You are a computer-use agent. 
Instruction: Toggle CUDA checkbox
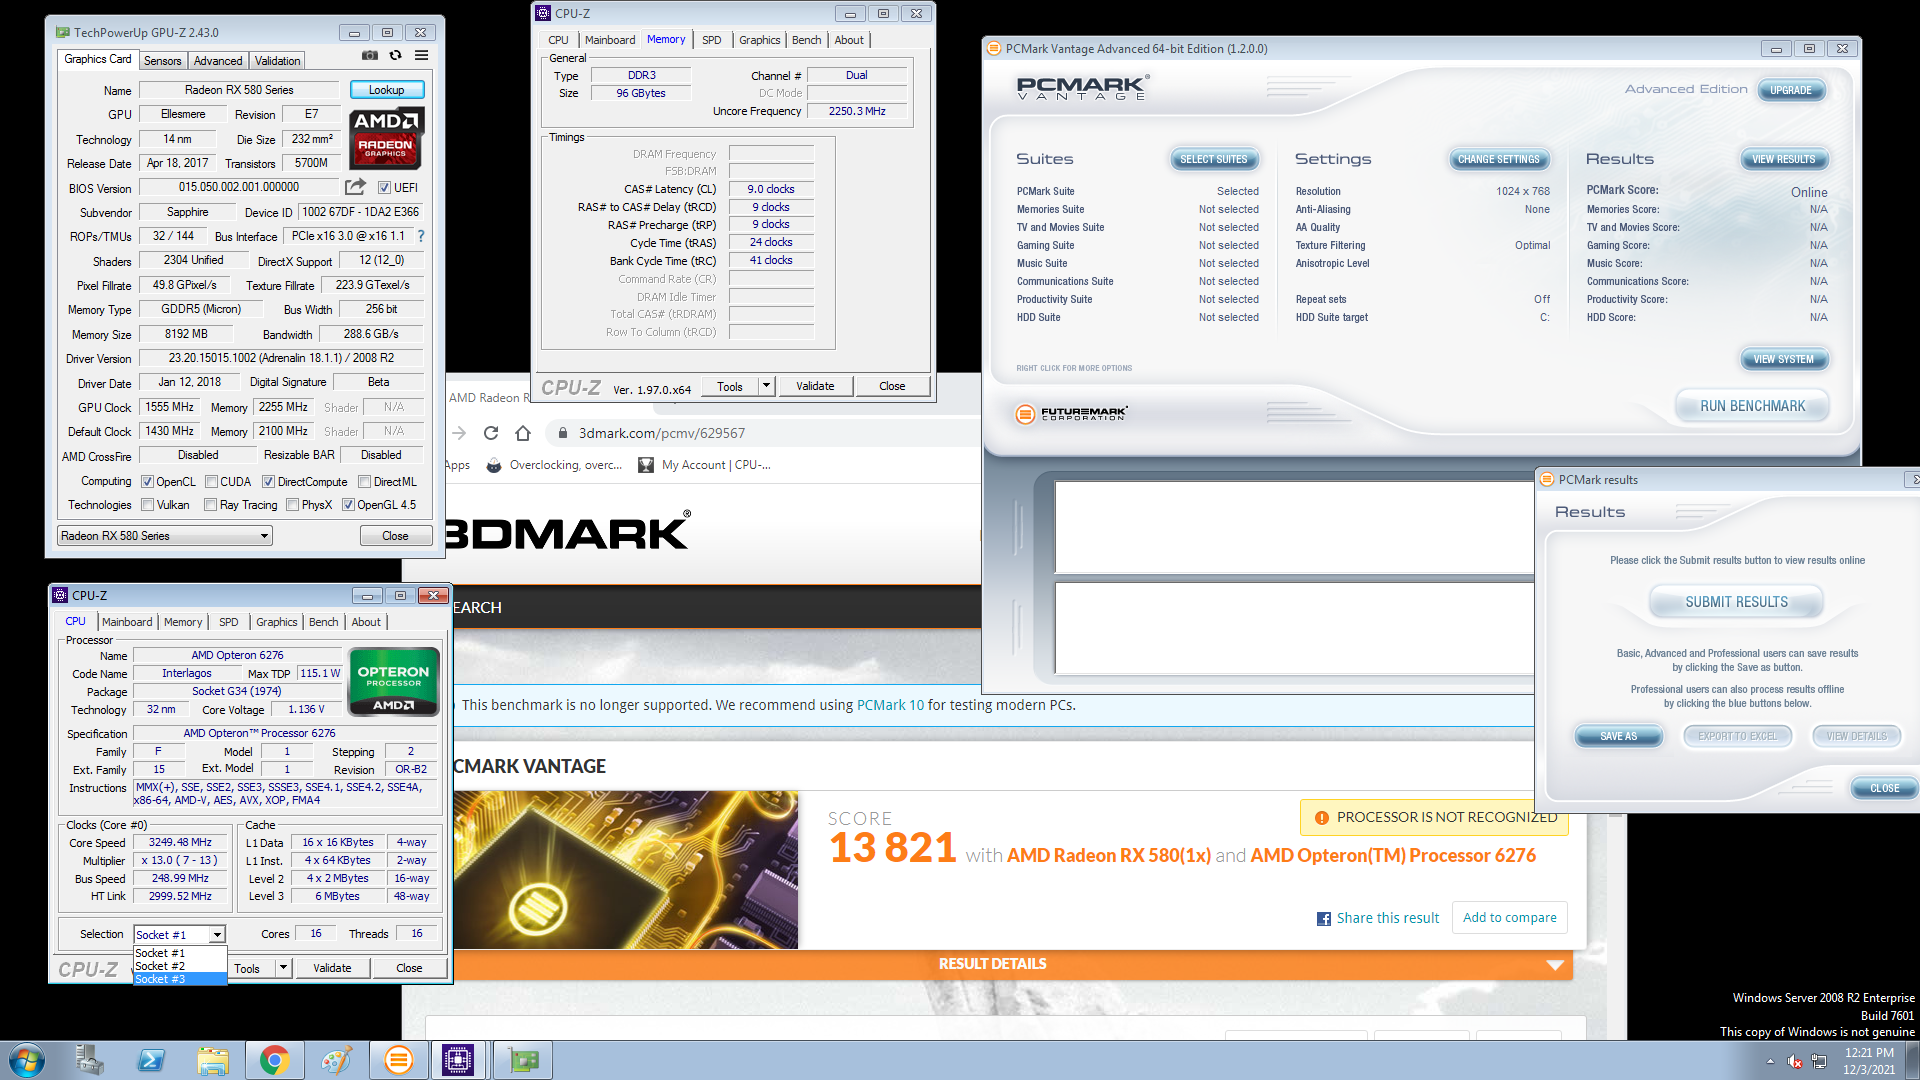coord(211,482)
